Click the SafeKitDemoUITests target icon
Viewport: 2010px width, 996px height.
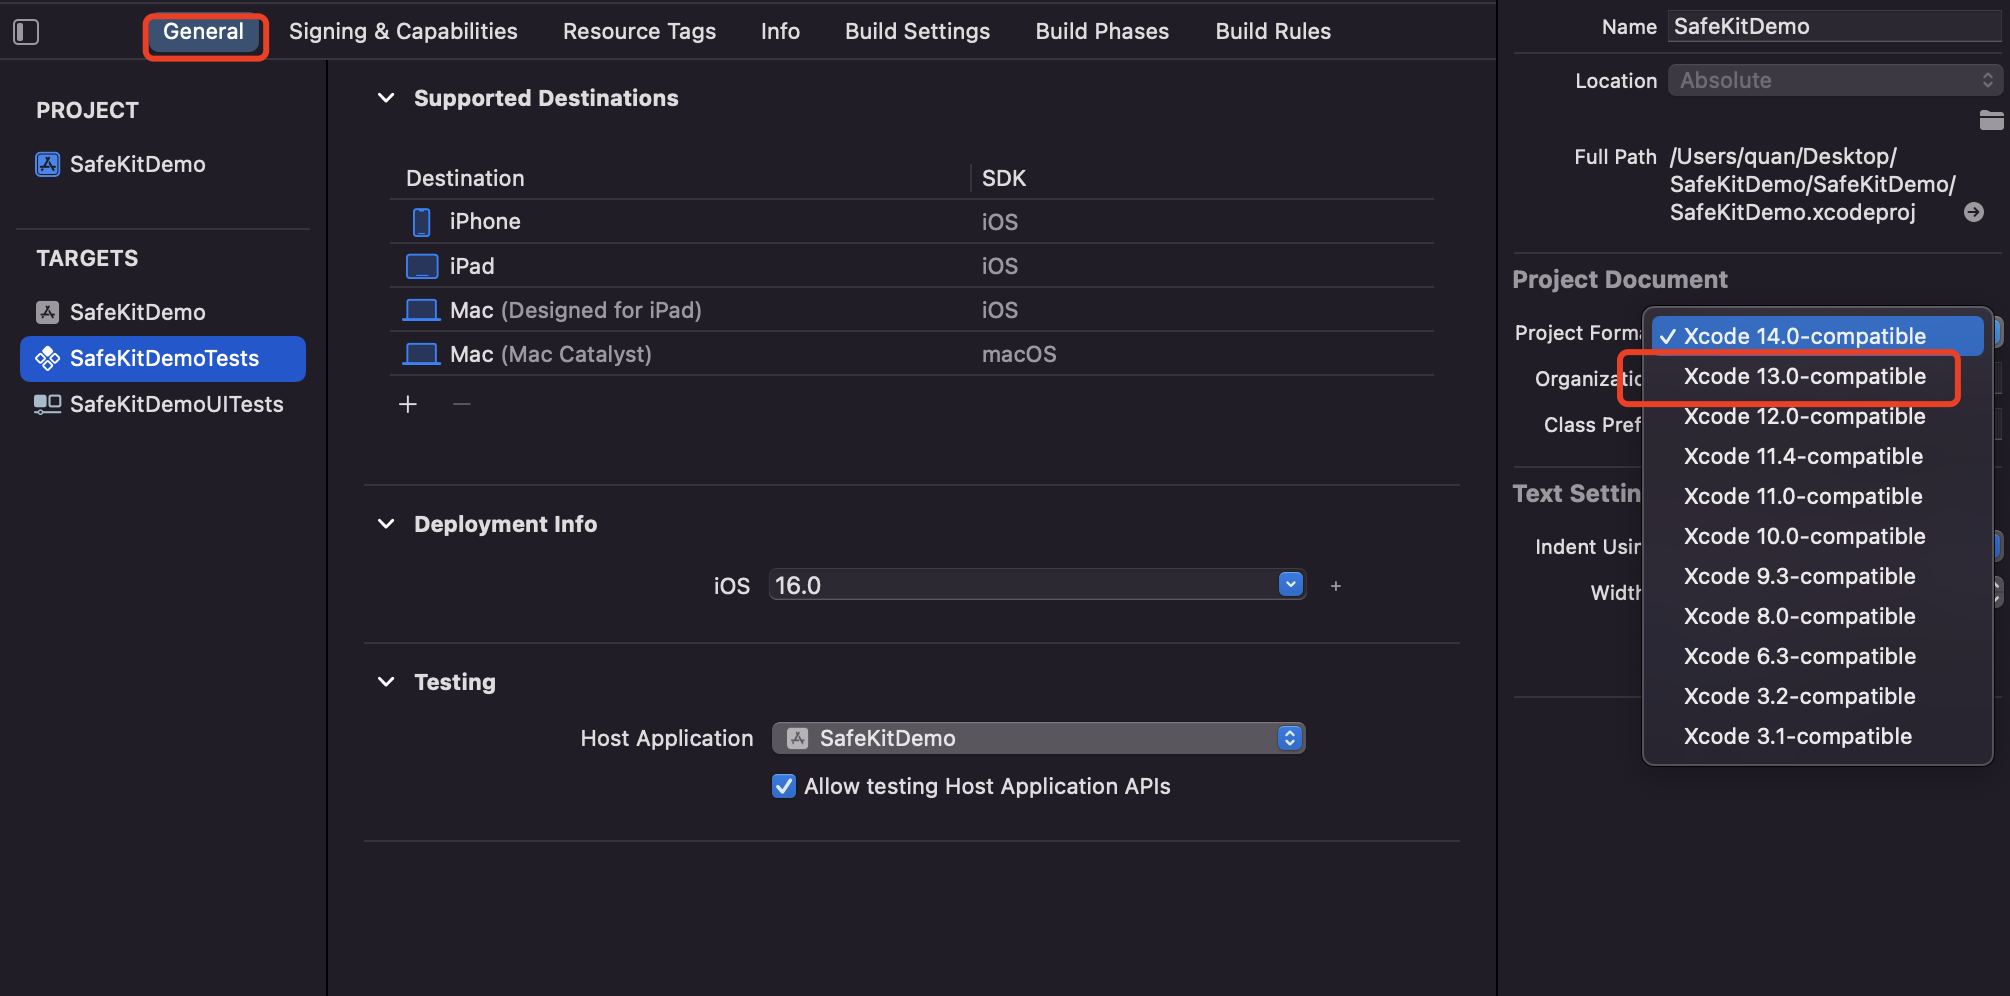[x=48, y=404]
